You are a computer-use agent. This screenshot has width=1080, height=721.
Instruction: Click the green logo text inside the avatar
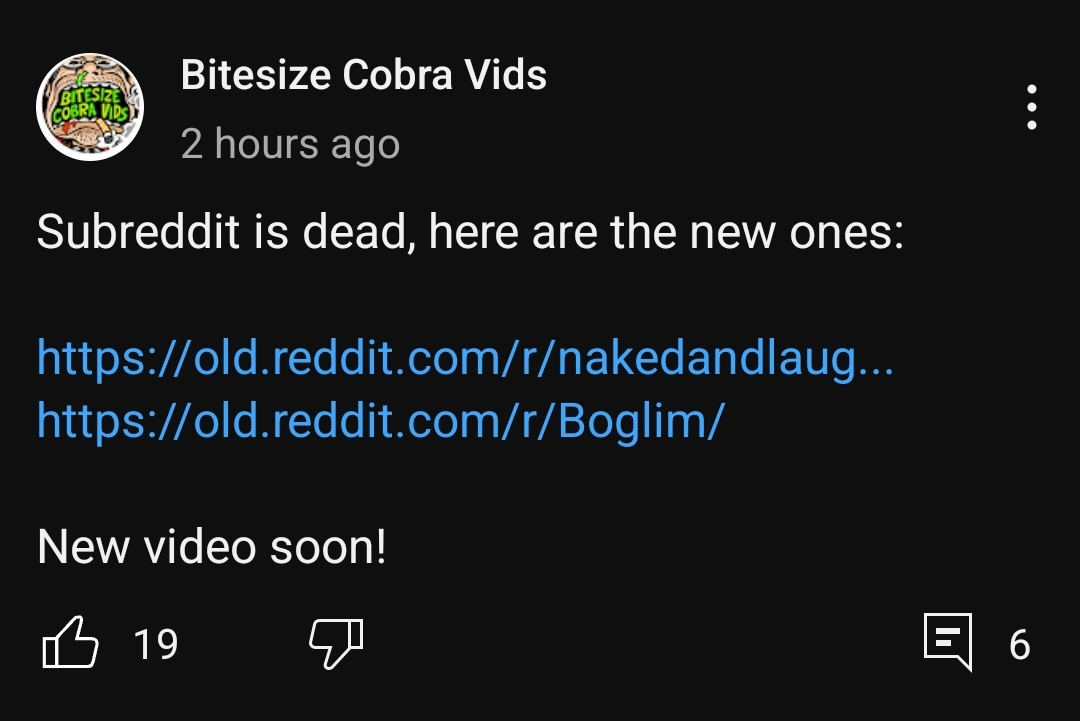point(90,105)
